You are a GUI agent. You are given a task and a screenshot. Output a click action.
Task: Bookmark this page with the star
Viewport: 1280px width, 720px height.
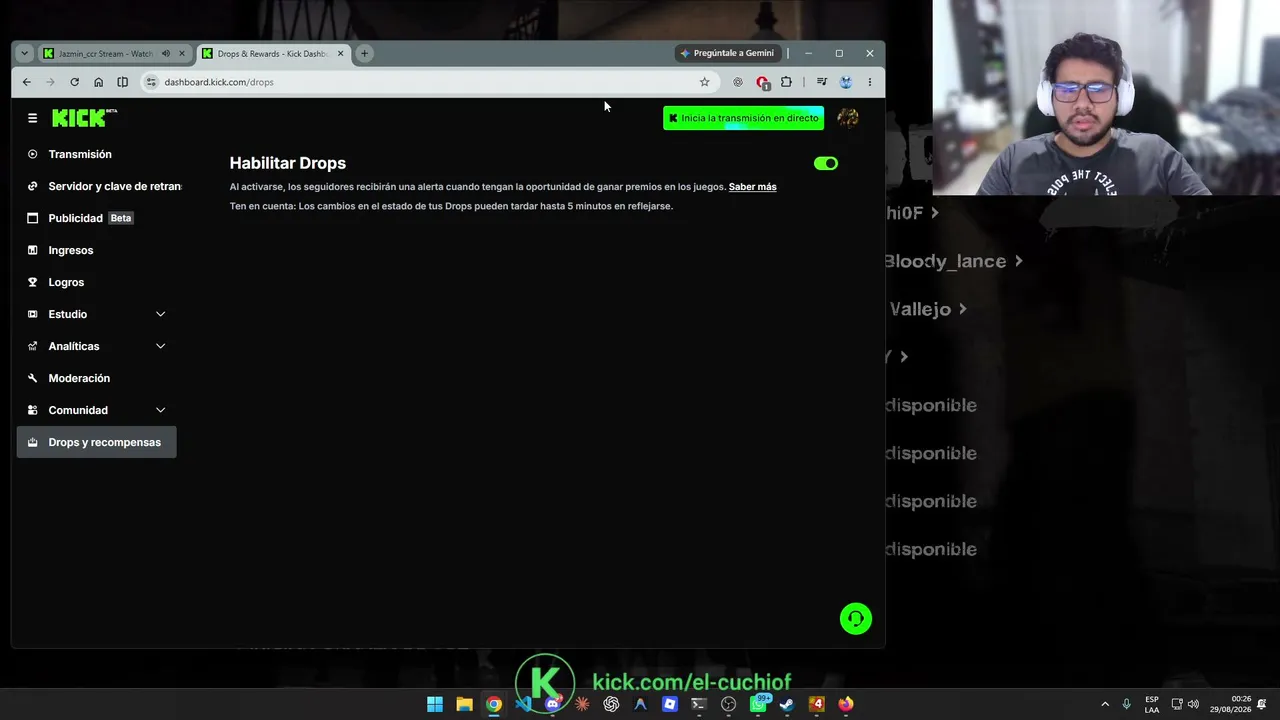coord(704,82)
